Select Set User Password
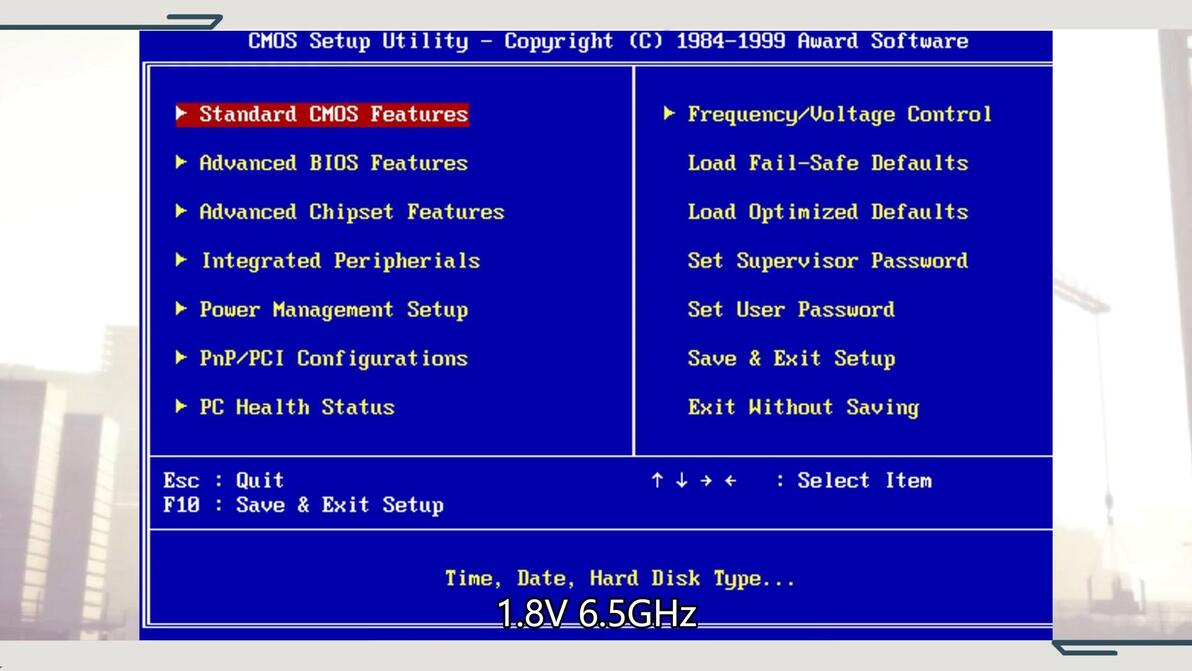Screen dimensions: 1192x671 [791, 309]
